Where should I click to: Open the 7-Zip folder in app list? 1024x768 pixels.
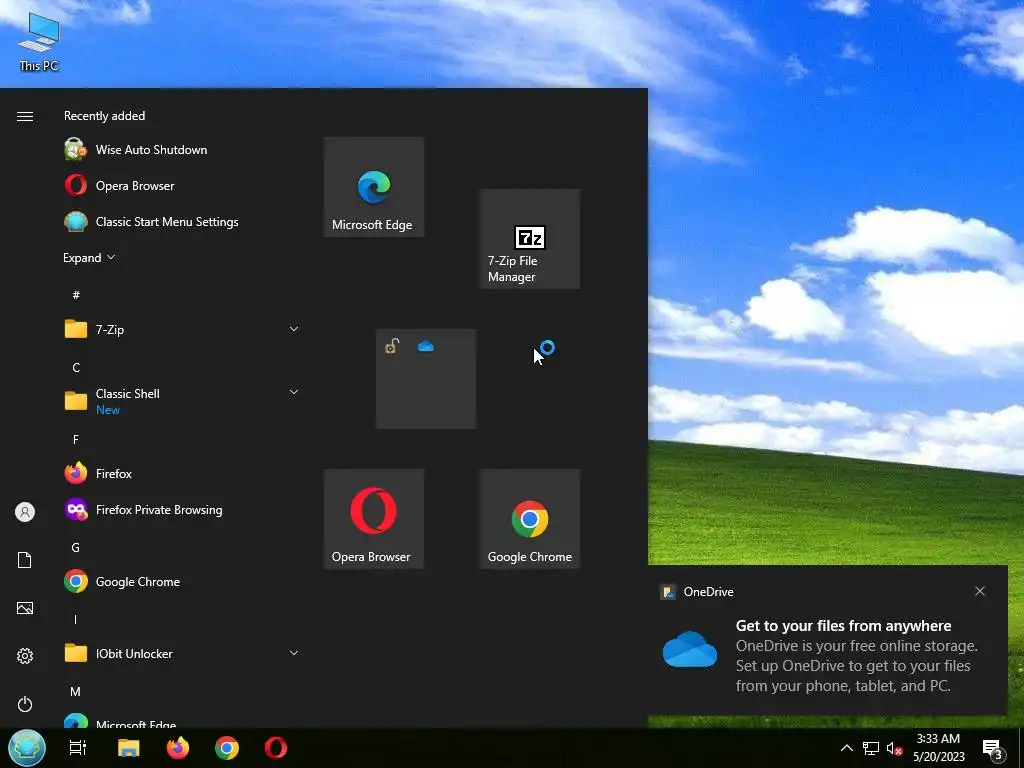tap(182, 330)
